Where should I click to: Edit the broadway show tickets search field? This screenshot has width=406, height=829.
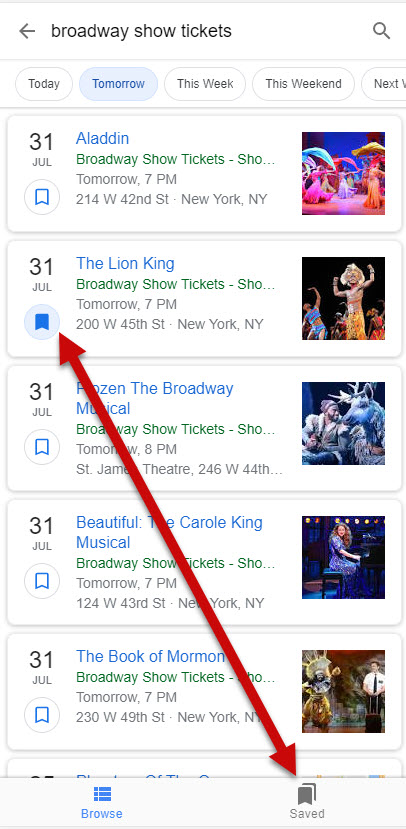click(204, 31)
